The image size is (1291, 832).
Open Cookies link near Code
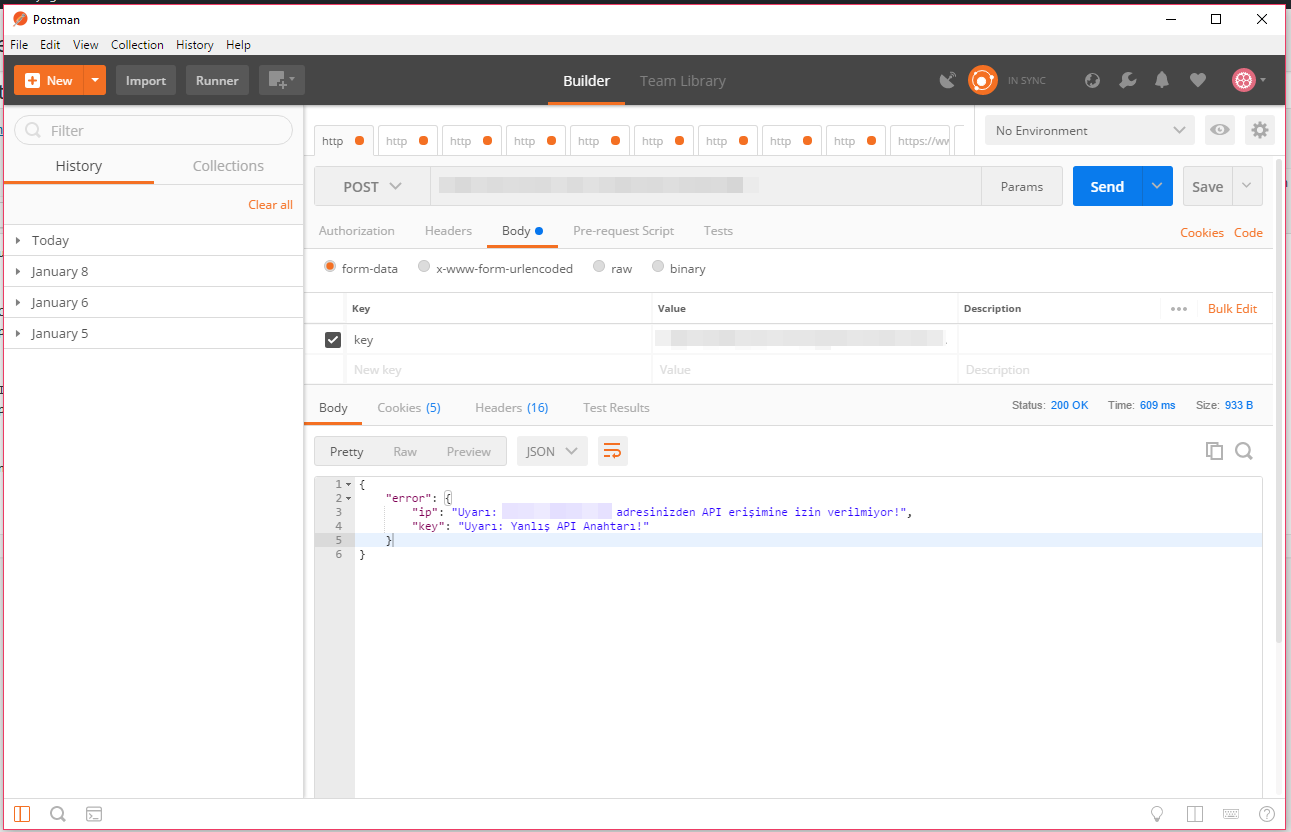[1202, 233]
